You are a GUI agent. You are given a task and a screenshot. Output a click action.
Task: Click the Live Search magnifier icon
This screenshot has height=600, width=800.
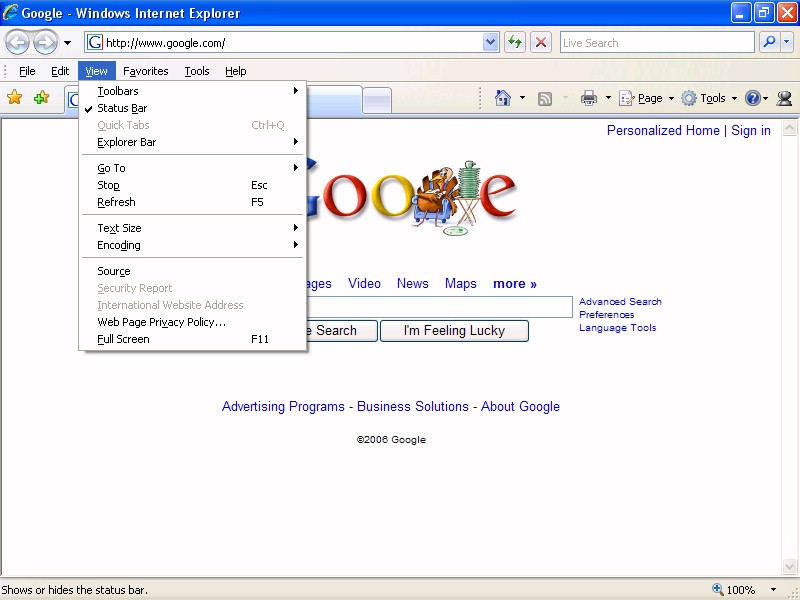(x=769, y=42)
